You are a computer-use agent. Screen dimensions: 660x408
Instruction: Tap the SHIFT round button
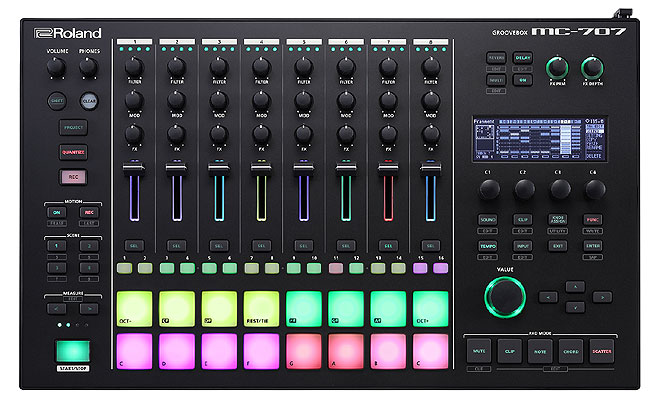(x=56, y=101)
